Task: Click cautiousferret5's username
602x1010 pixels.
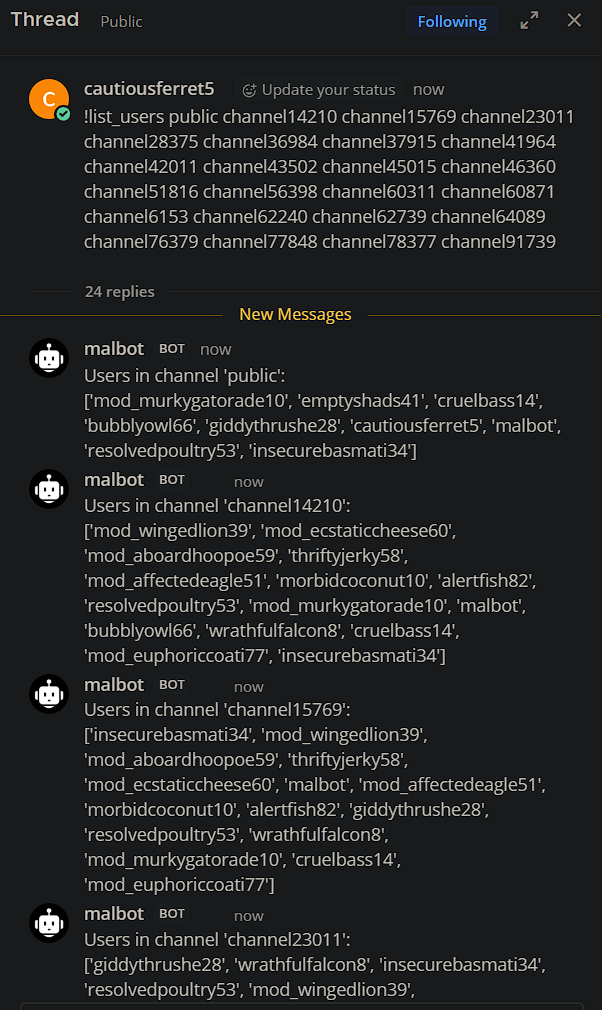Action: pos(149,88)
